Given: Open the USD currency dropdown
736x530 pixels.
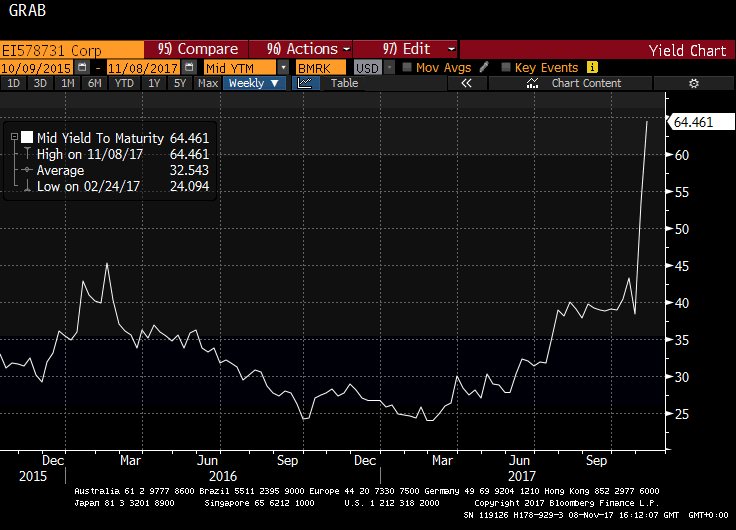Looking at the screenshot, I should tap(389, 68).
